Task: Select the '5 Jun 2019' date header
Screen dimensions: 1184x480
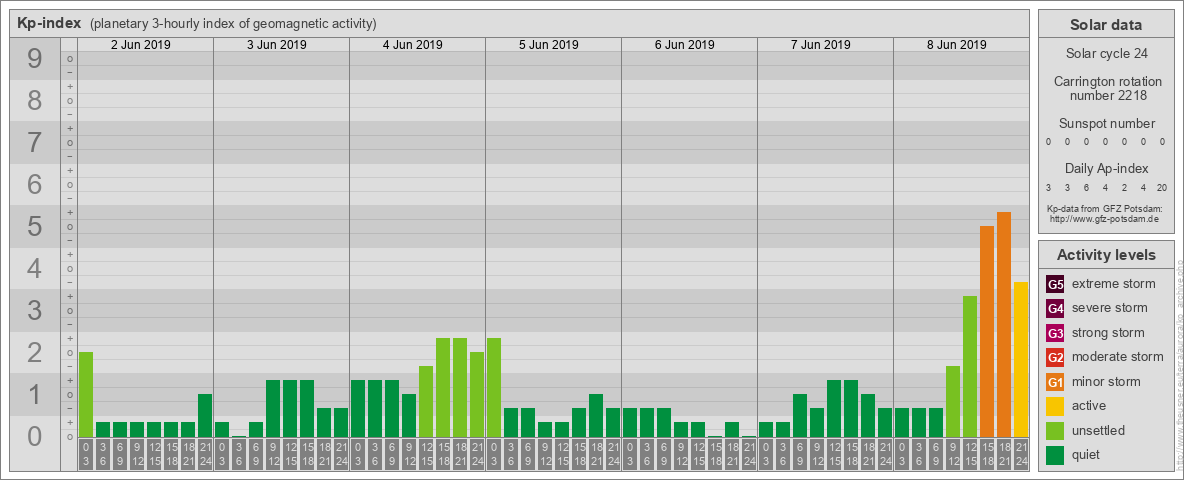Action: point(549,45)
